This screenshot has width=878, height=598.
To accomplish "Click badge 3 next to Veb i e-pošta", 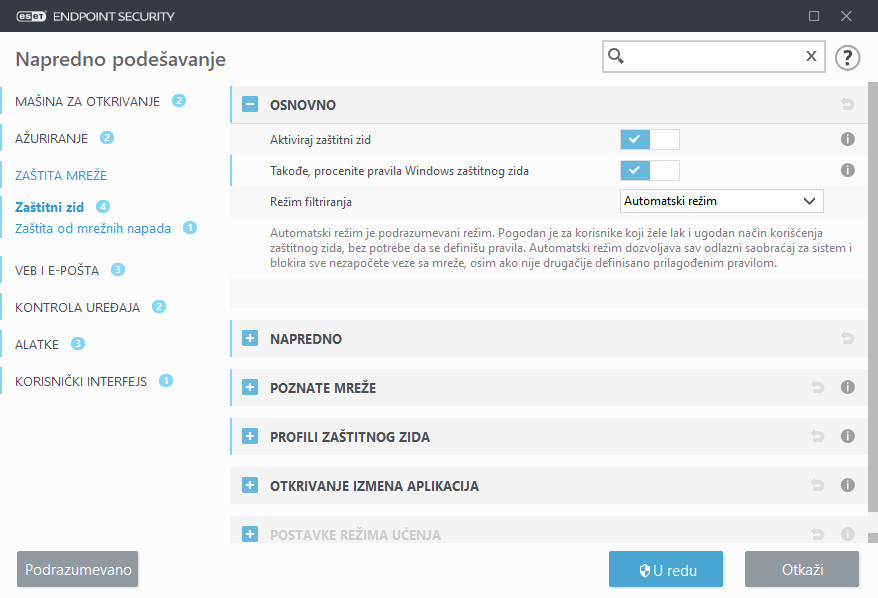I will [x=118, y=270].
